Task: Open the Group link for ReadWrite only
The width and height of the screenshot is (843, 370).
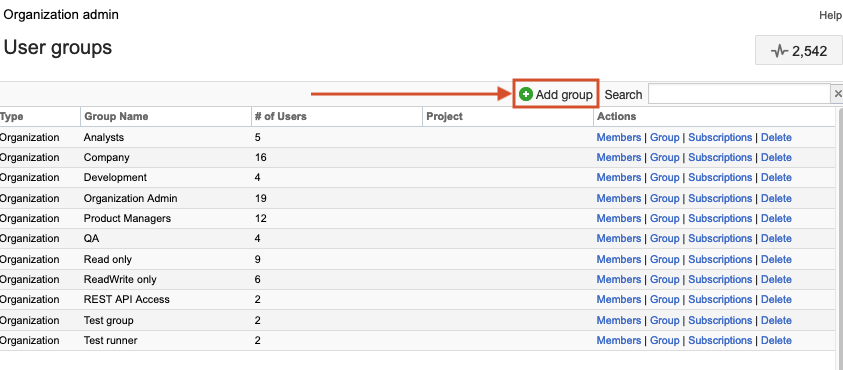Action: click(x=665, y=279)
